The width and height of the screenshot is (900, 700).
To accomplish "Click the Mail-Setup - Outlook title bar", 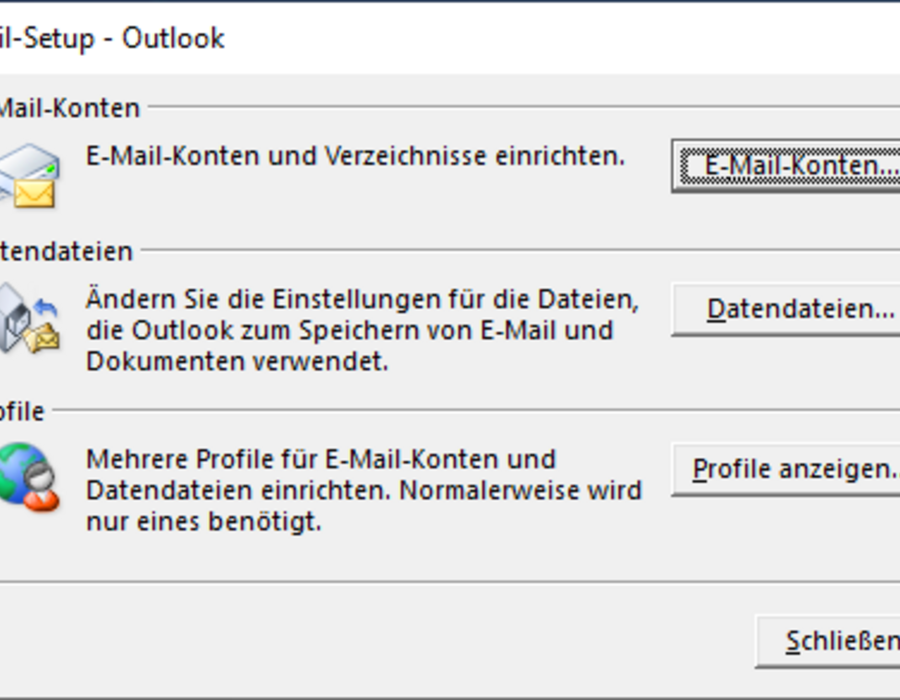I will (x=450, y=38).
